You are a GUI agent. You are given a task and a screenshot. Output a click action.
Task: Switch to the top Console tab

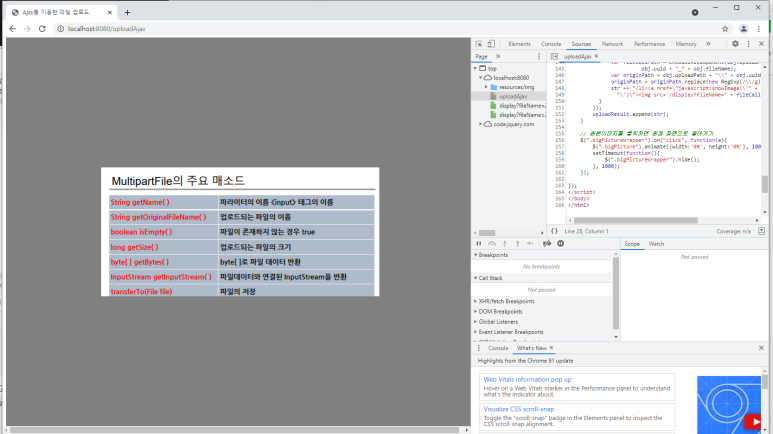(x=551, y=44)
